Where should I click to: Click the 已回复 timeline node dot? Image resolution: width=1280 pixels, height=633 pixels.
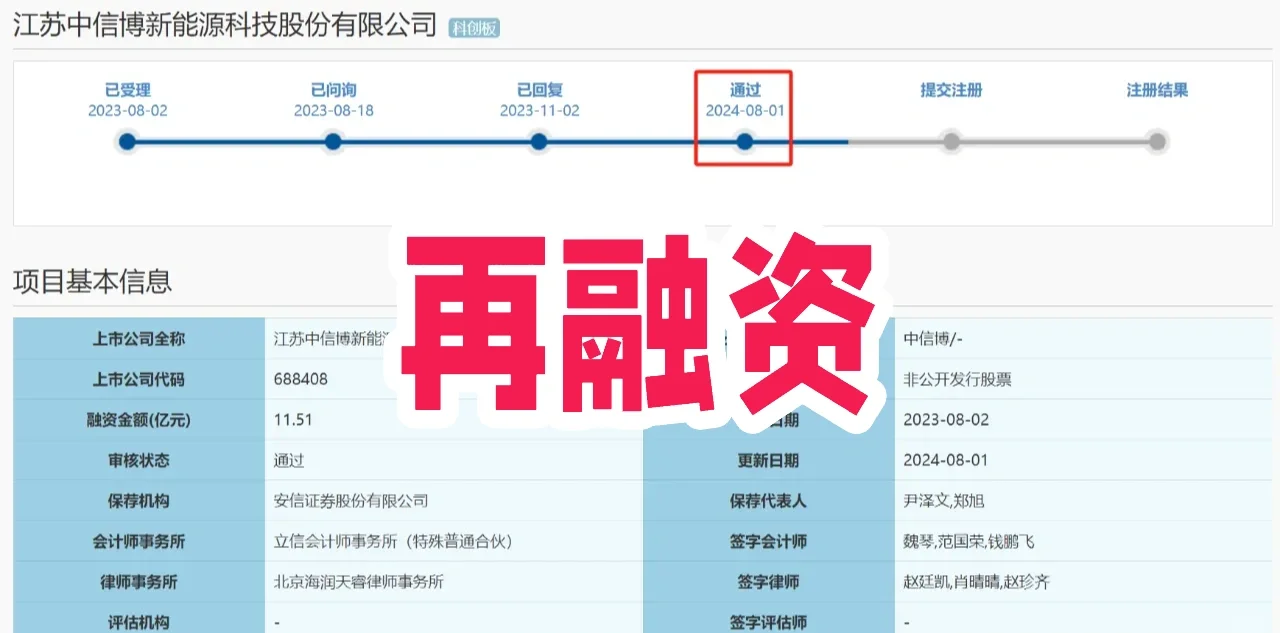pos(538,142)
